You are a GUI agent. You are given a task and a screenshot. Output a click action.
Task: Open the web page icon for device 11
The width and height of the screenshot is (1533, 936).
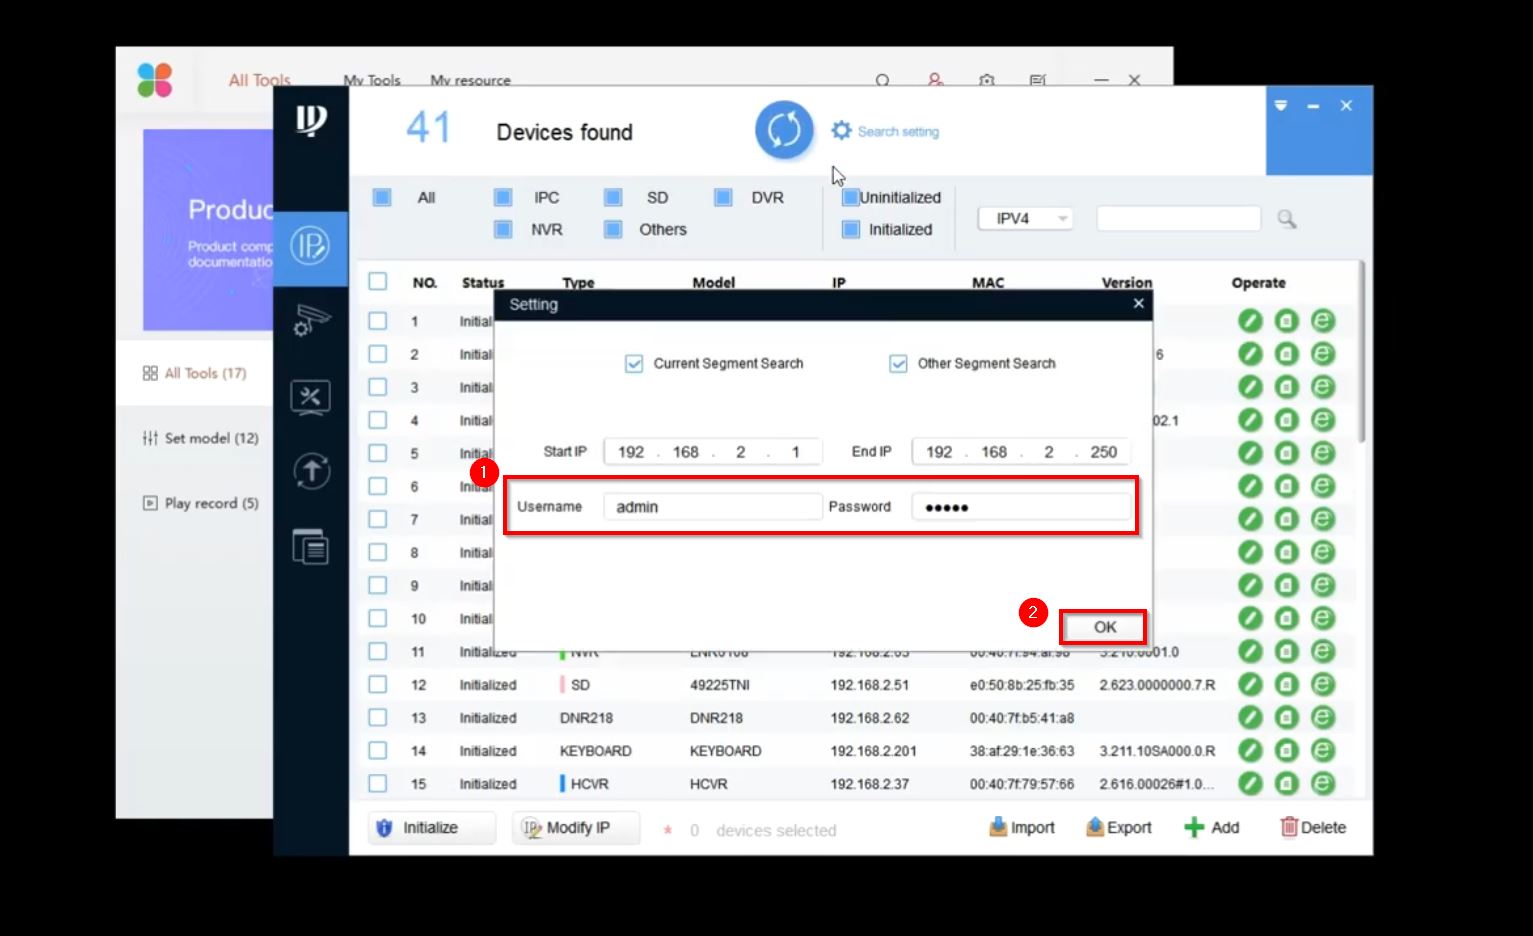click(x=1323, y=651)
